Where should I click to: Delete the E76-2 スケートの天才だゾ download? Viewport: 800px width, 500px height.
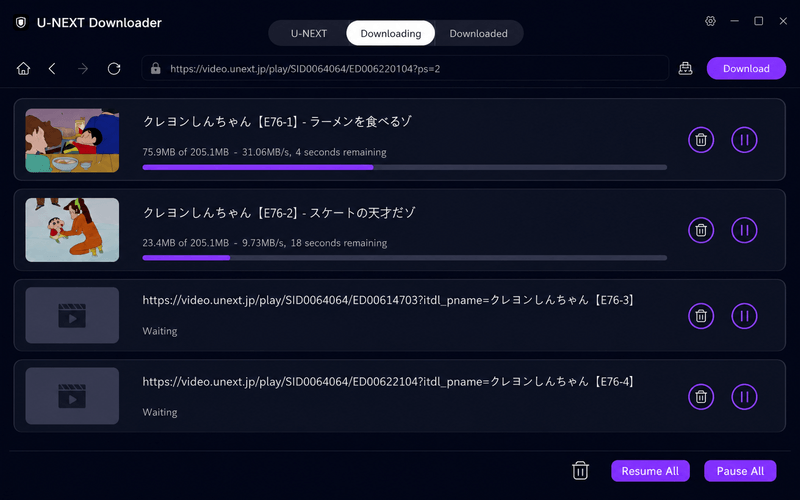701,231
